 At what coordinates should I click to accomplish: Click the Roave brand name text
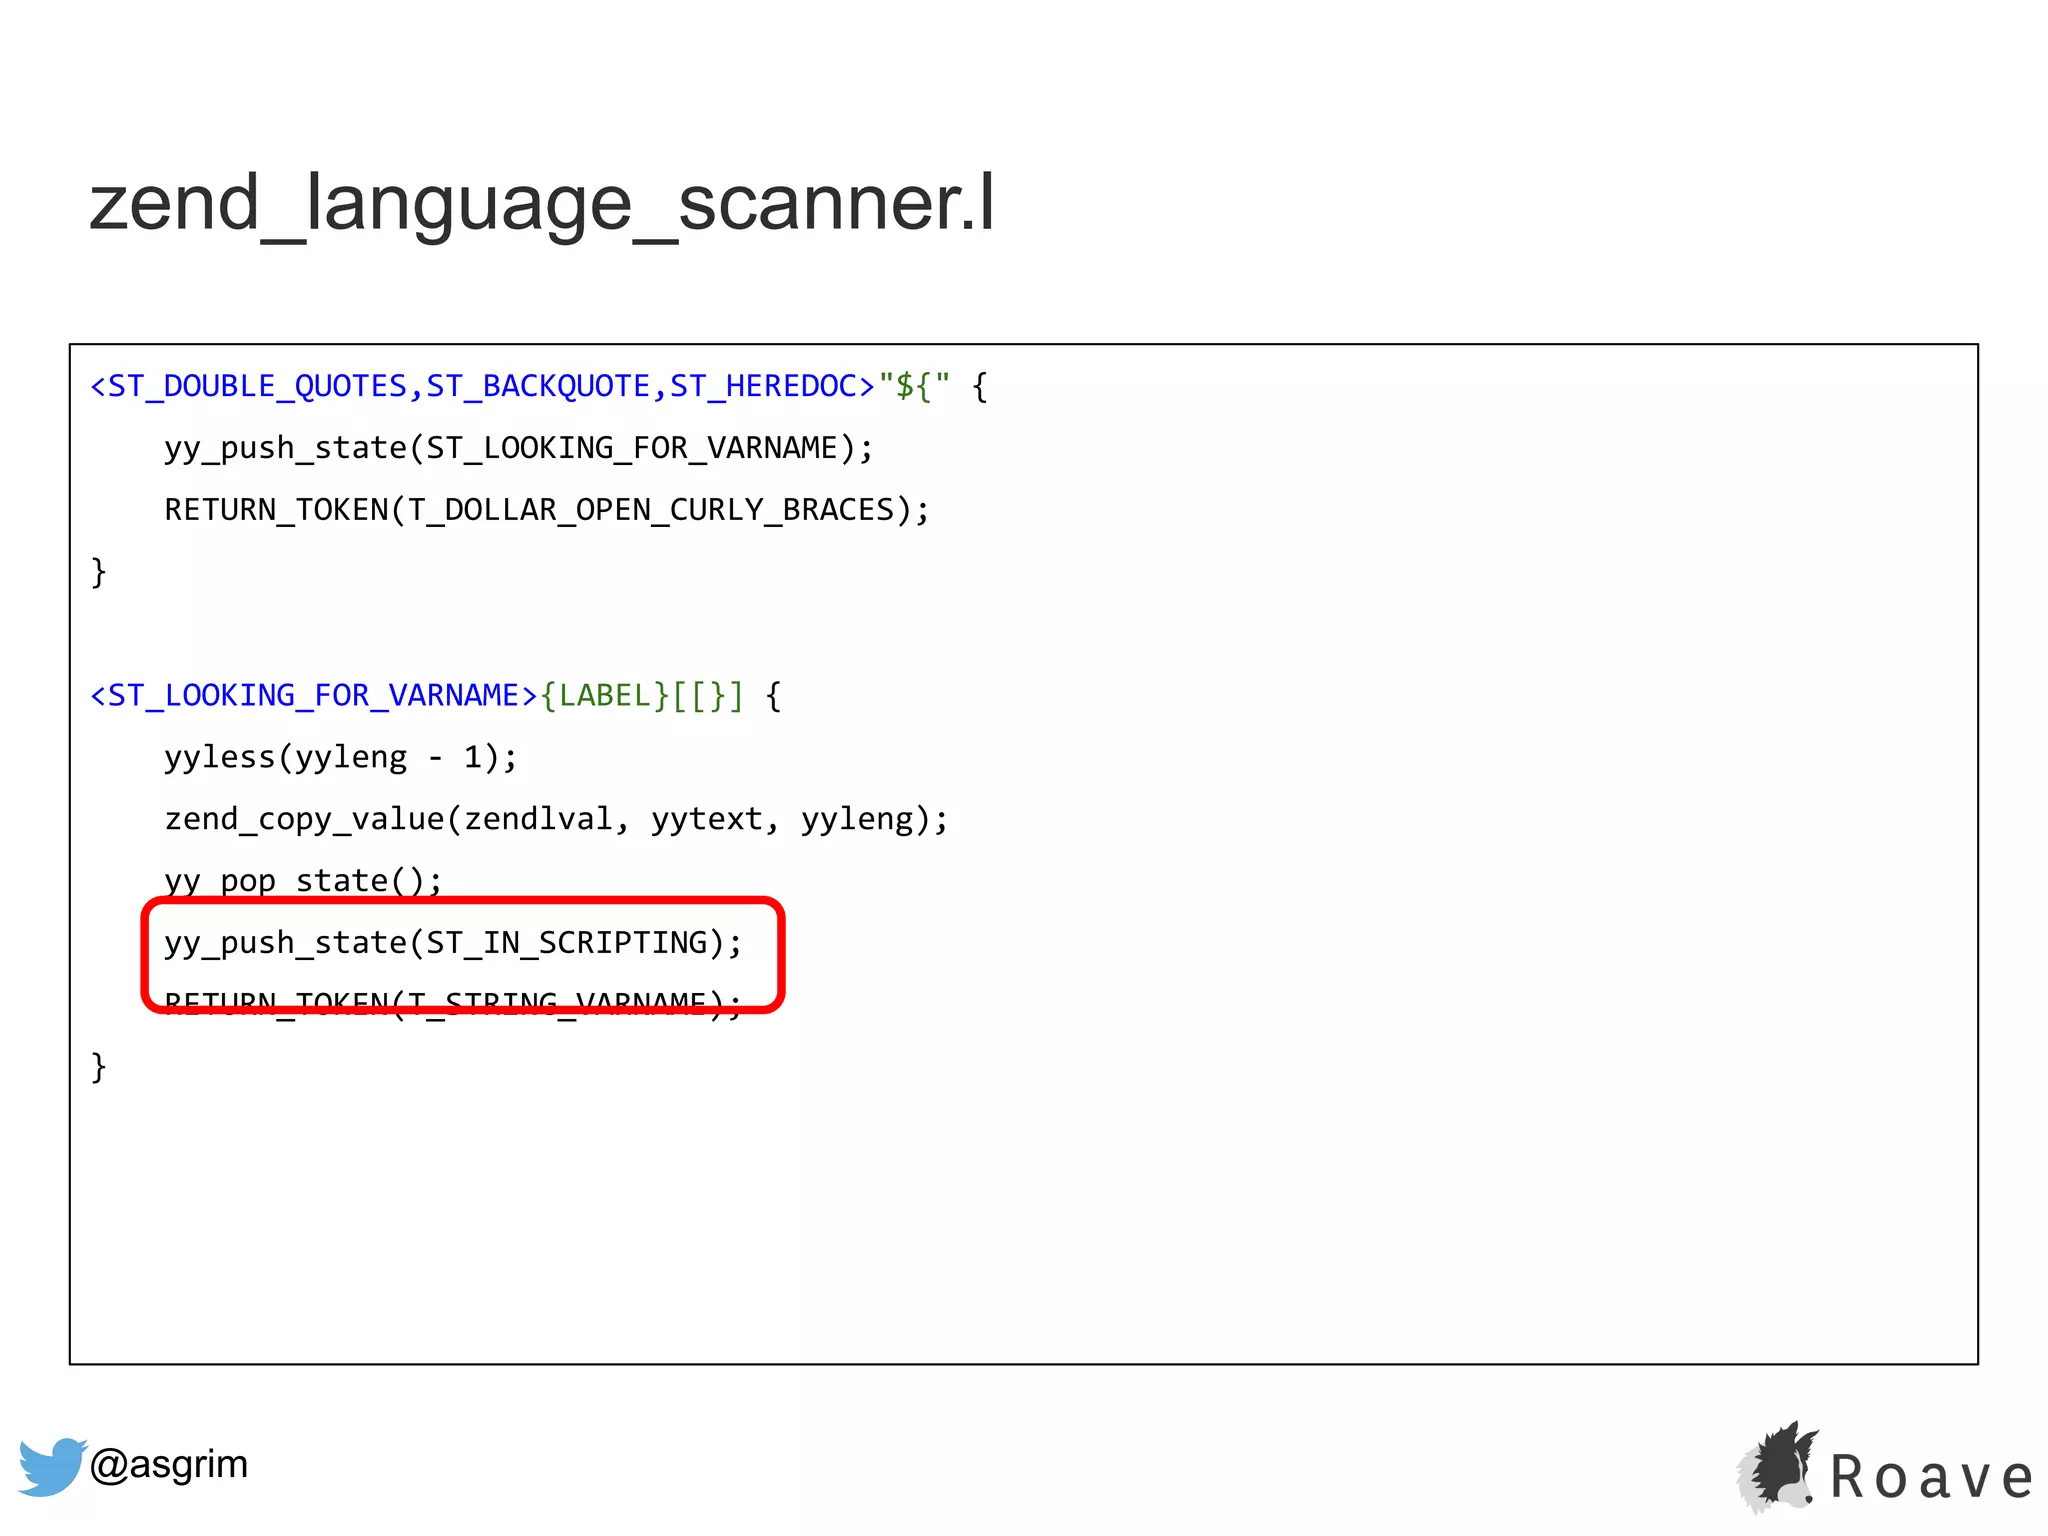point(1931,1477)
